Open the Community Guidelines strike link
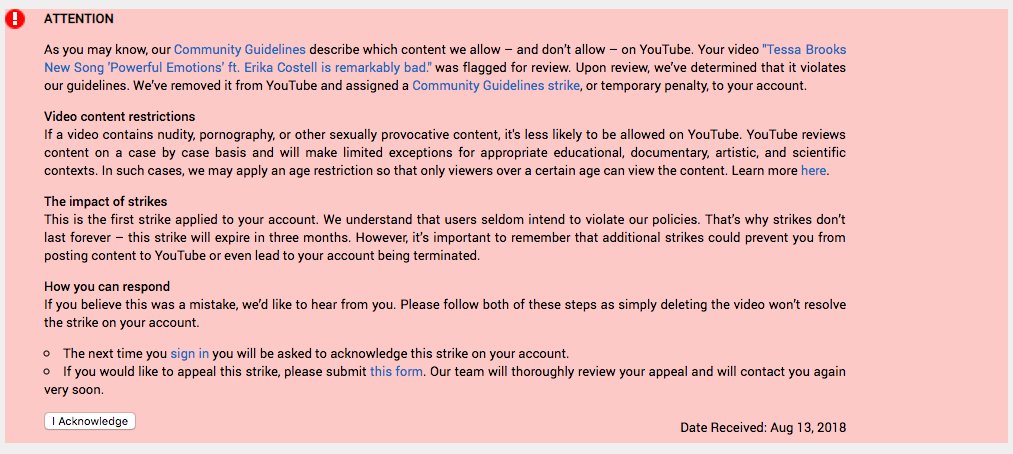 click(x=496, y=85)
